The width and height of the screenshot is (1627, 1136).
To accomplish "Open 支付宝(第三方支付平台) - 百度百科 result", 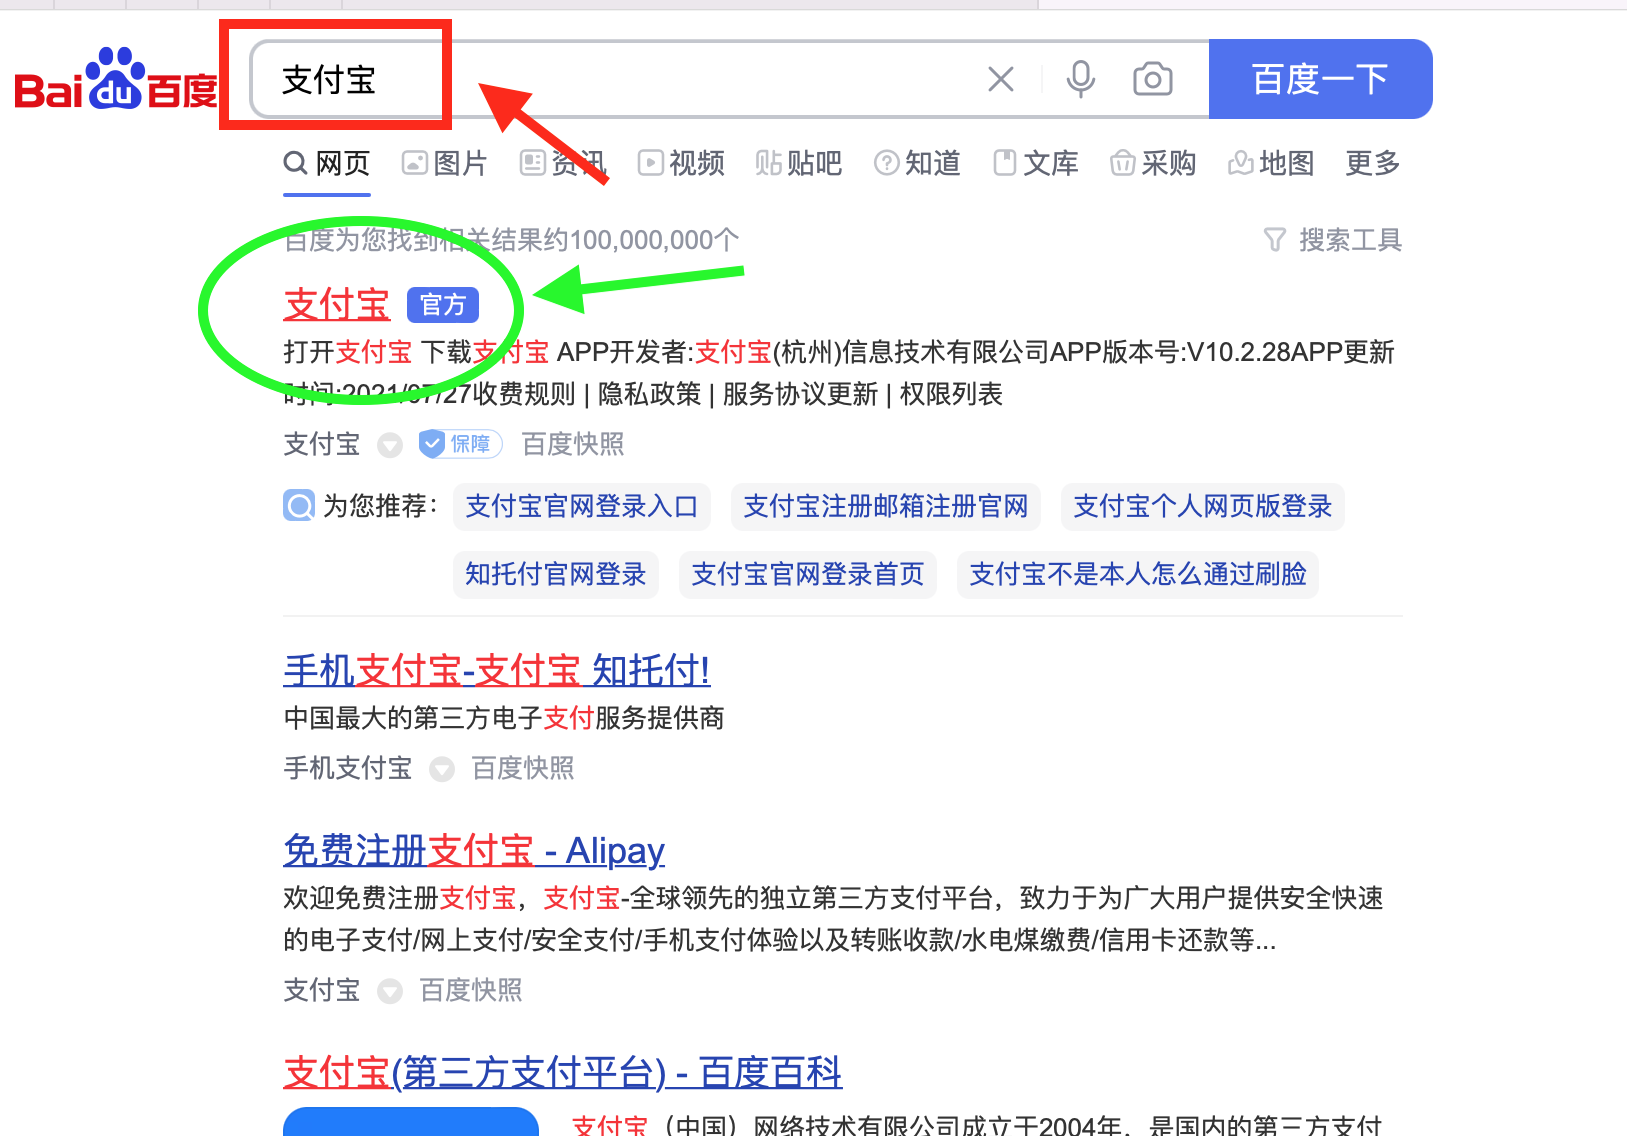I will (x=563, y=1072).
